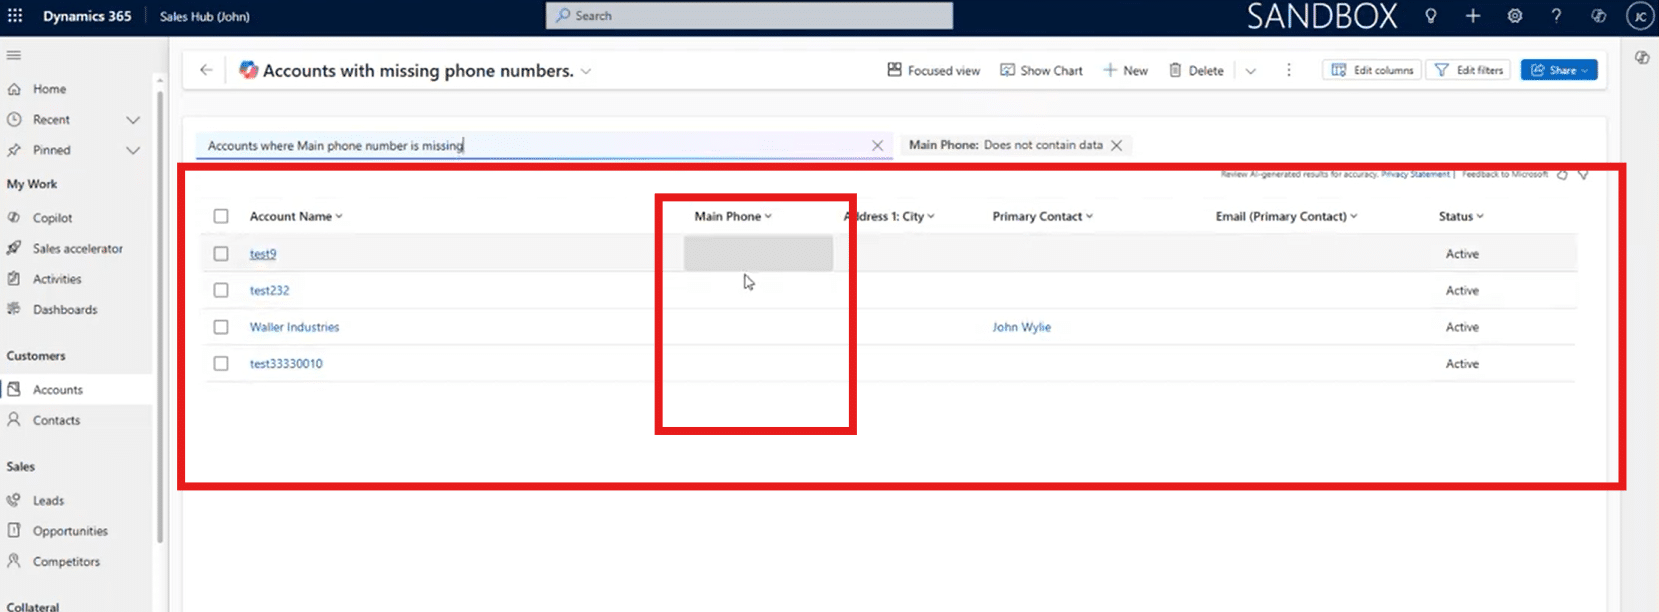Viewport: 1659px width, 612px height.
Task: Open the more commands ellipsis
Action: (x=1288, y=70)
